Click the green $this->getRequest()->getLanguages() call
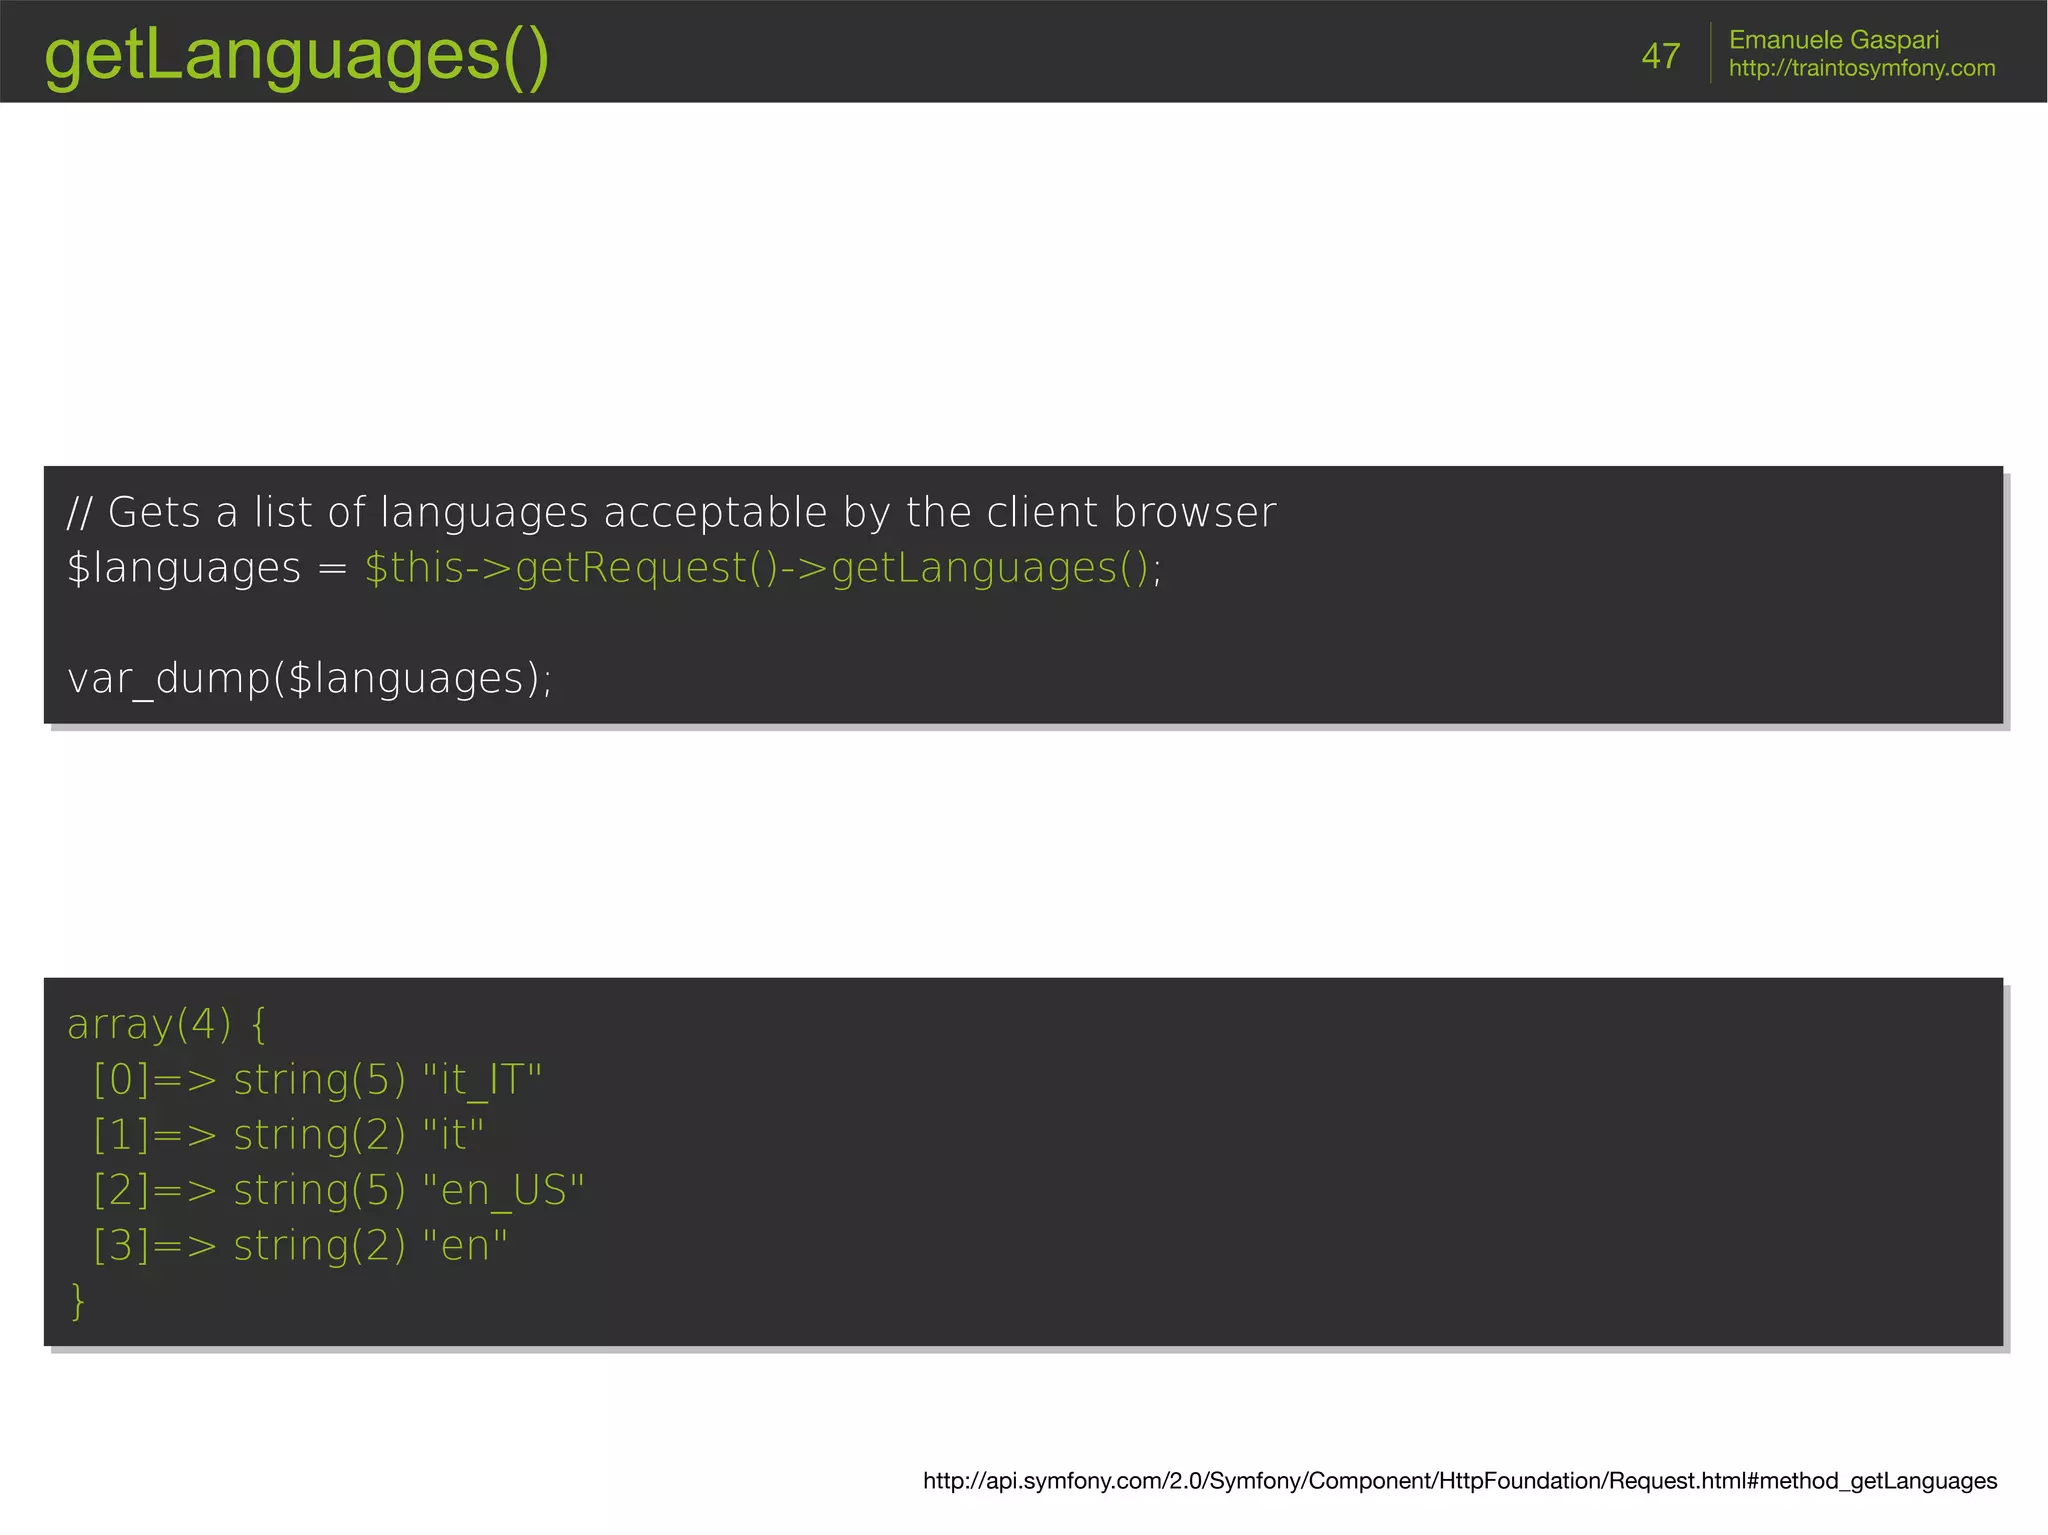This screenshot has width=2048, height=1535. pyautogui.click(x=757, y=568)
